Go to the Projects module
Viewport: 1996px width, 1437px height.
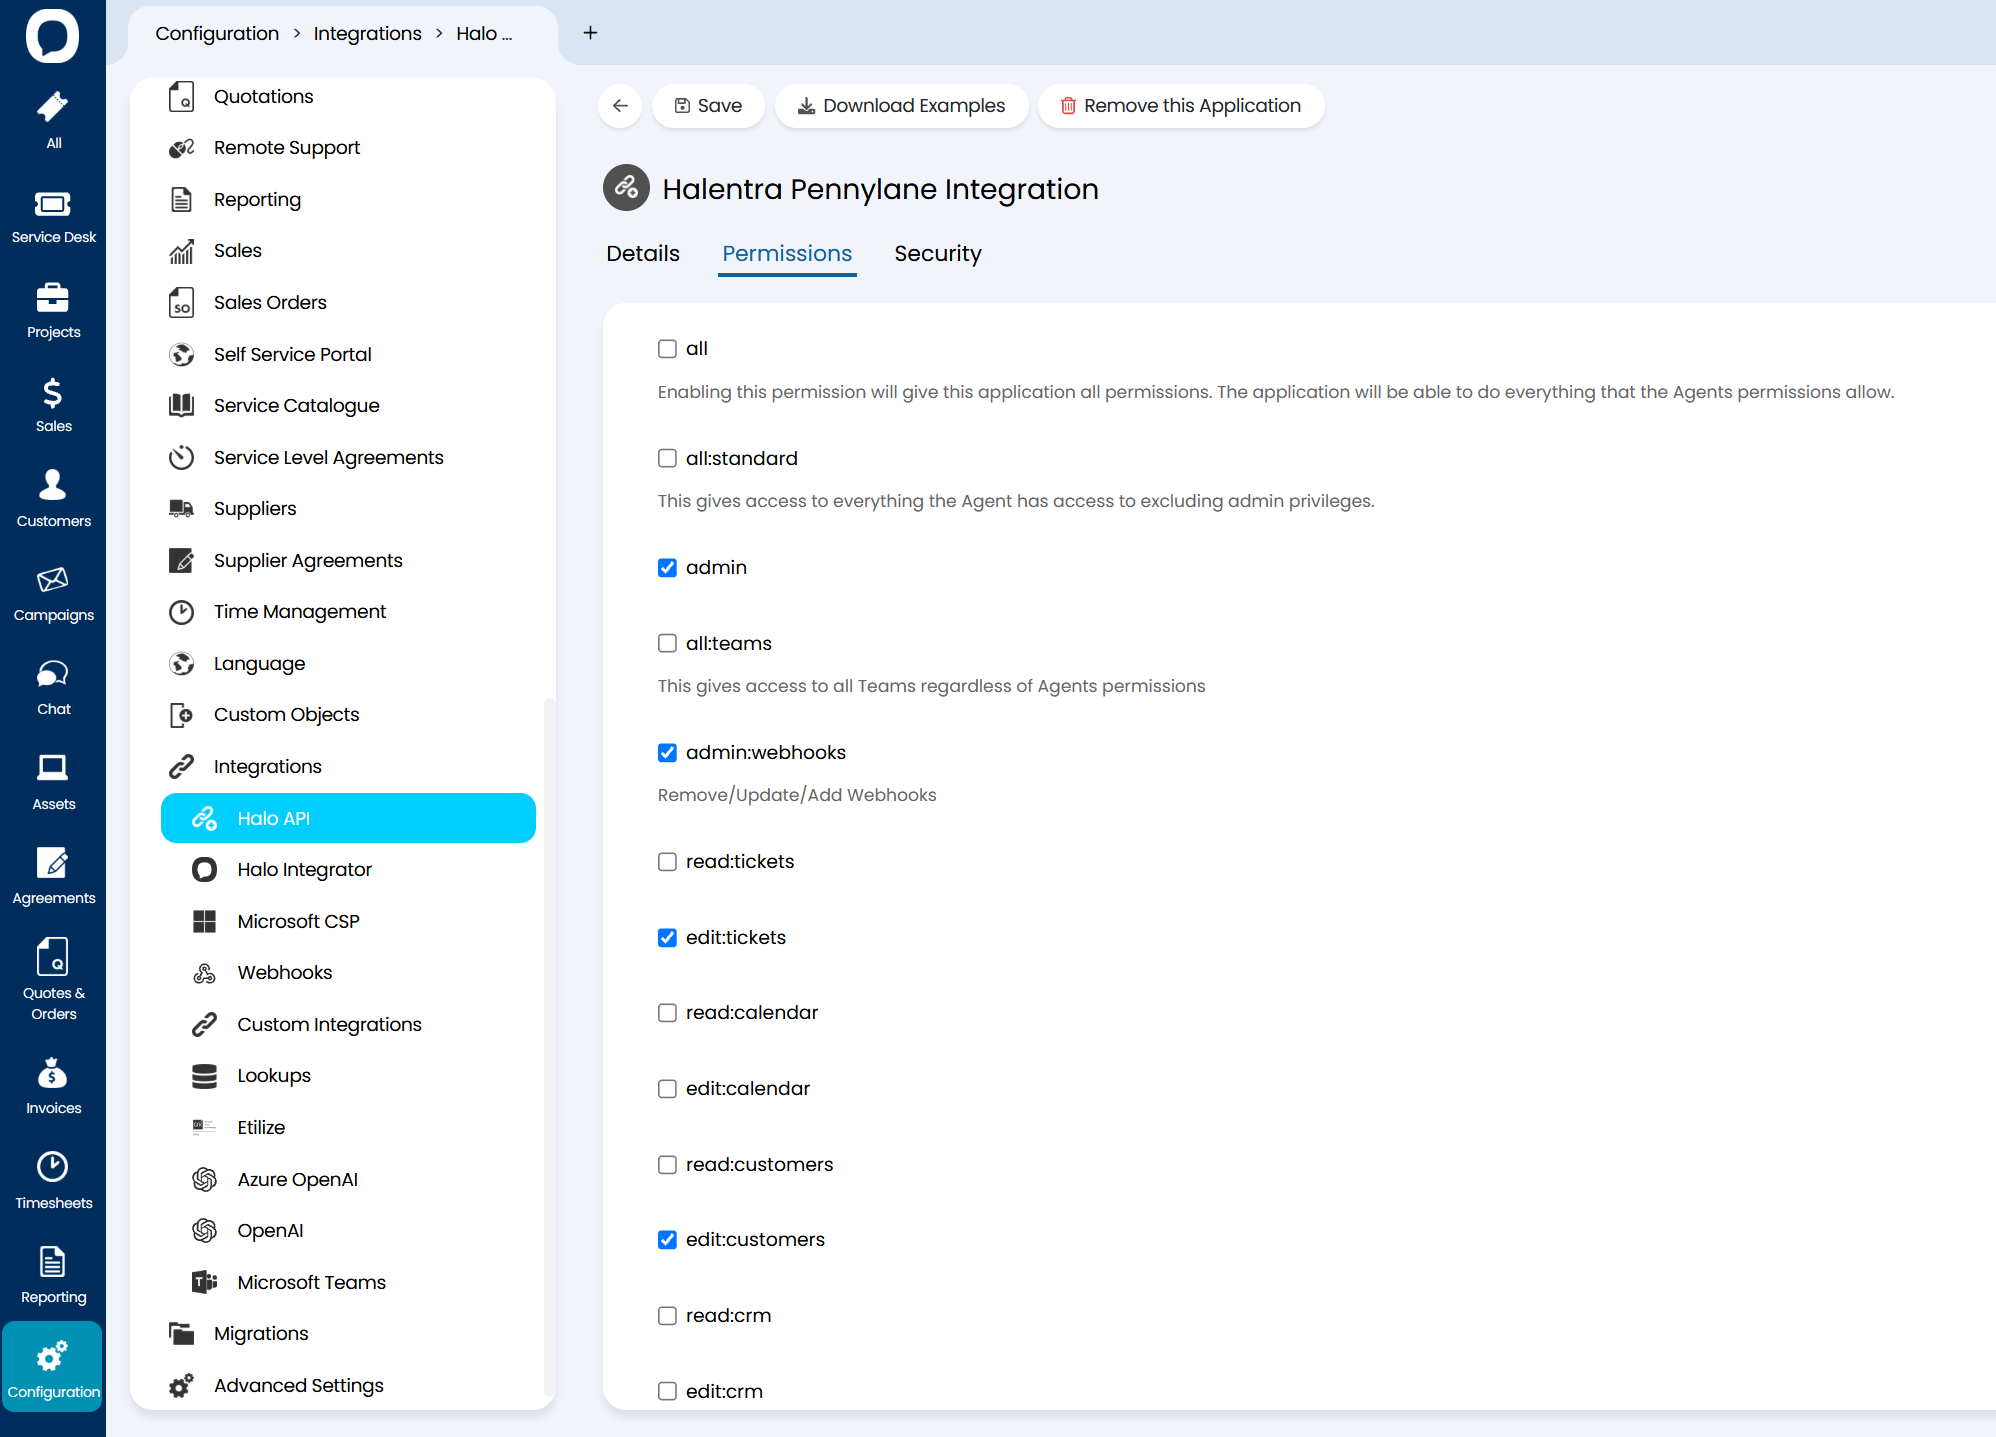[x=53, y=311]
